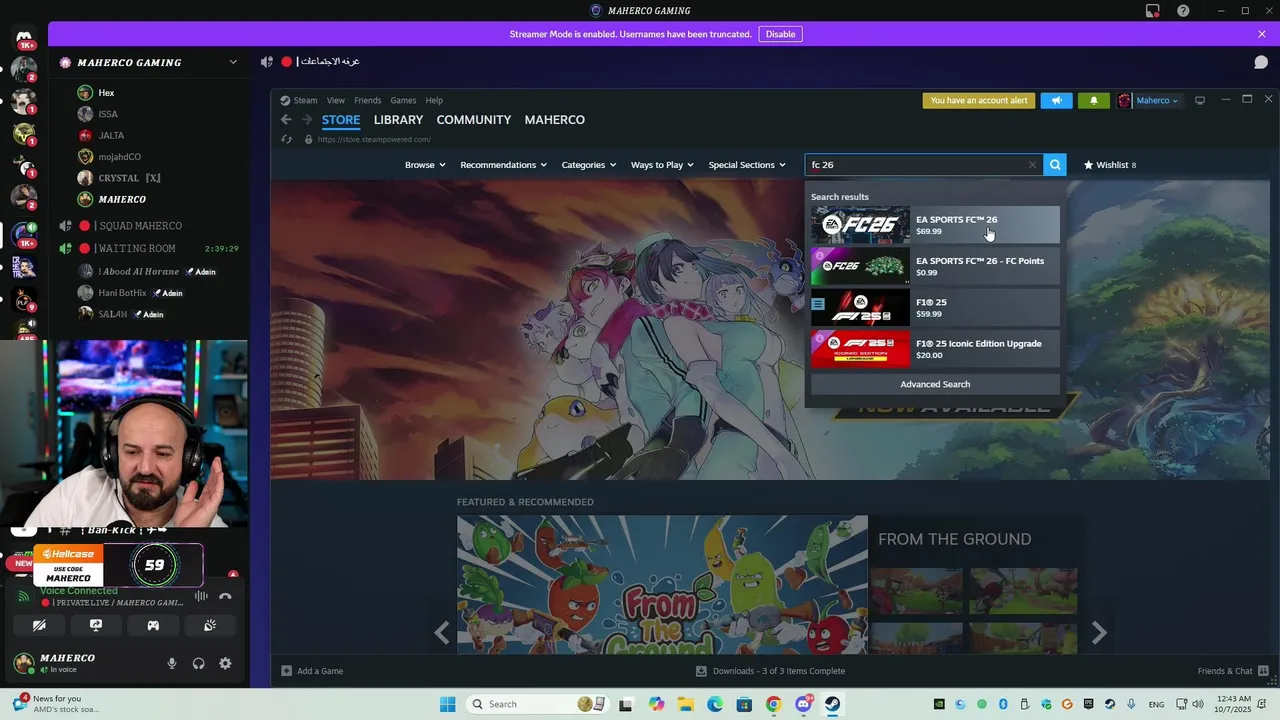Image resolution: width=1280 pixels, height=720 pixels.
Task: Share your screen in Discord
Action: pyautogui.click(x=96, y=625)
